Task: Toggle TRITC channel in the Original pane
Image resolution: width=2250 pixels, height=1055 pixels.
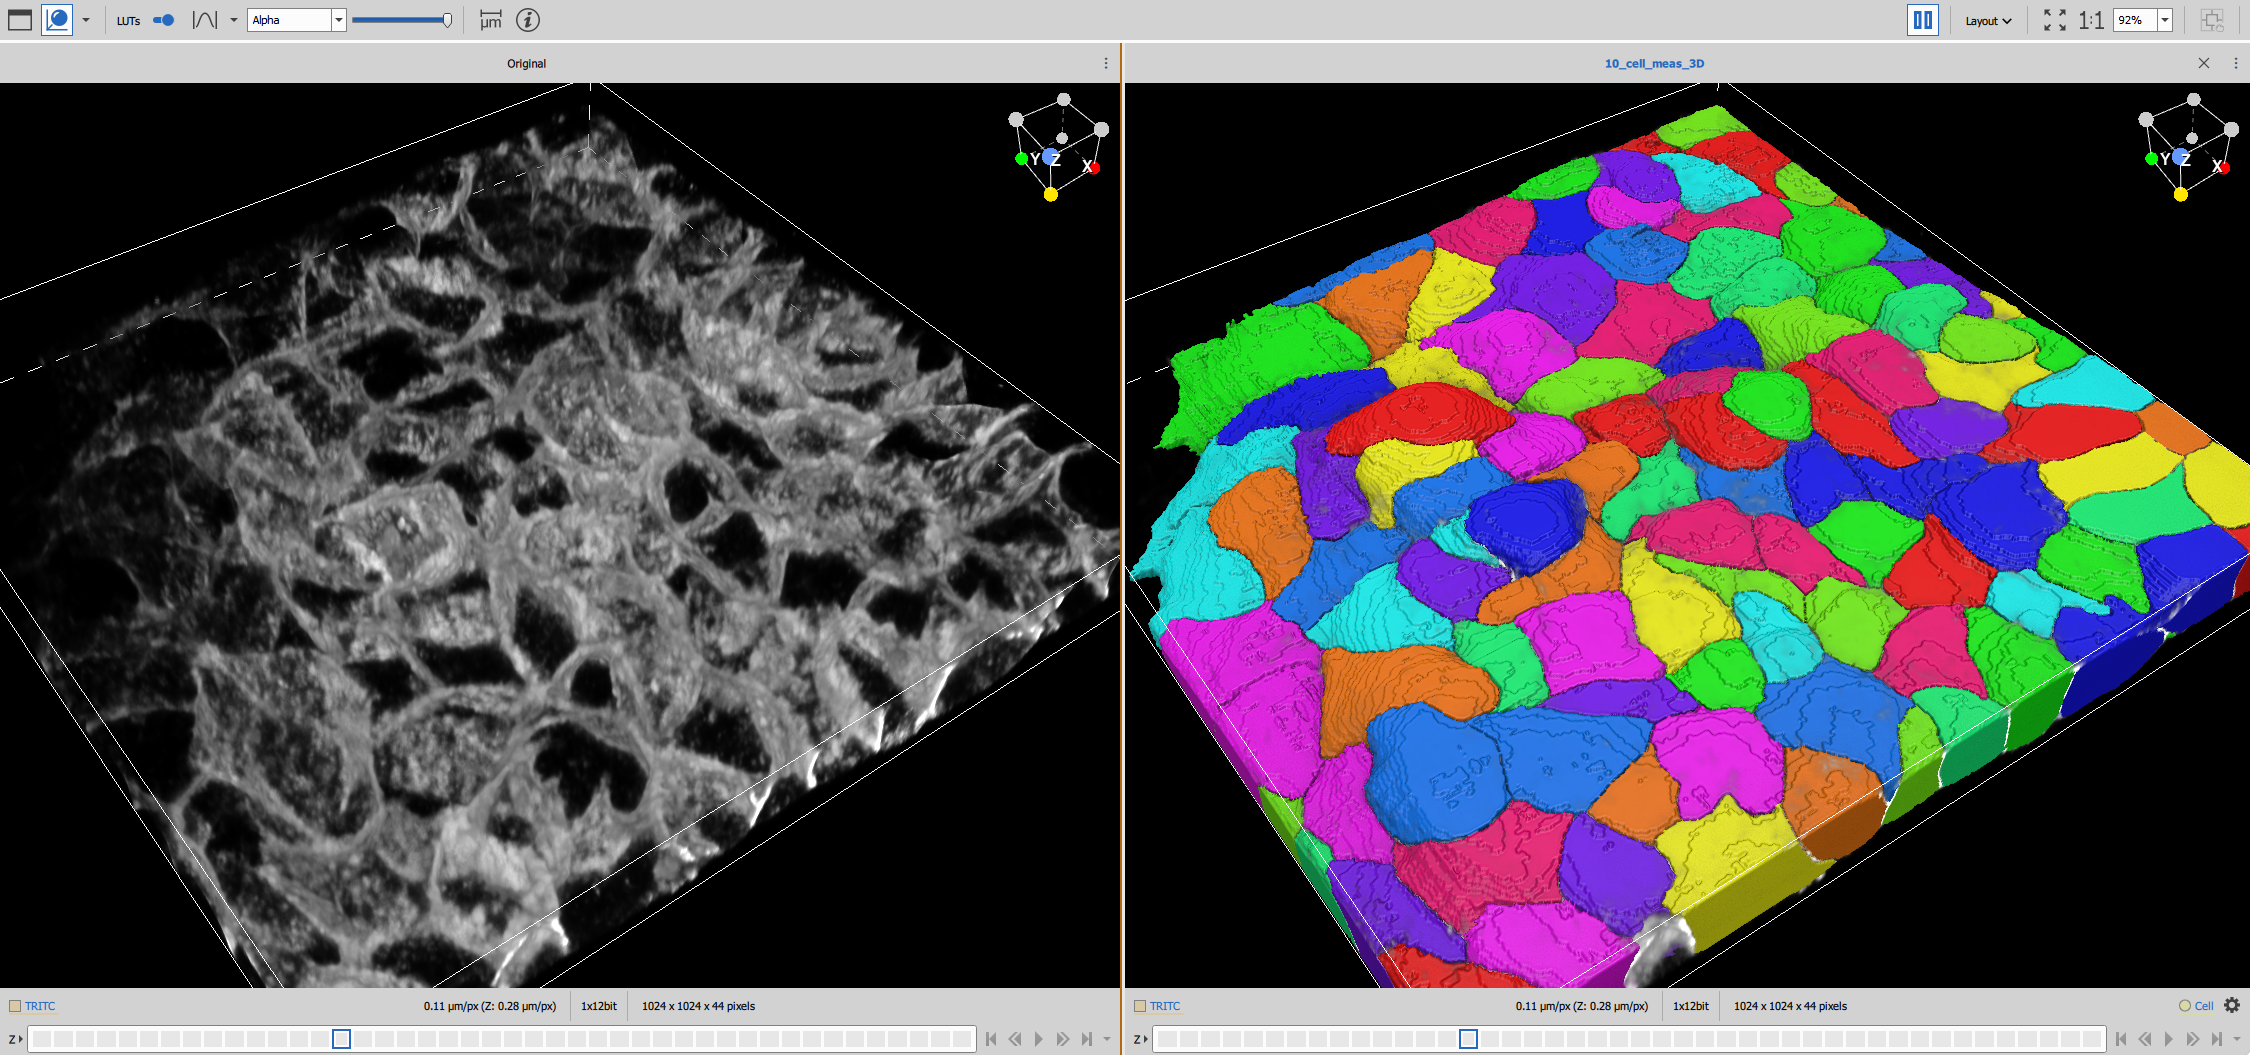Action: tap(15, 1006)
